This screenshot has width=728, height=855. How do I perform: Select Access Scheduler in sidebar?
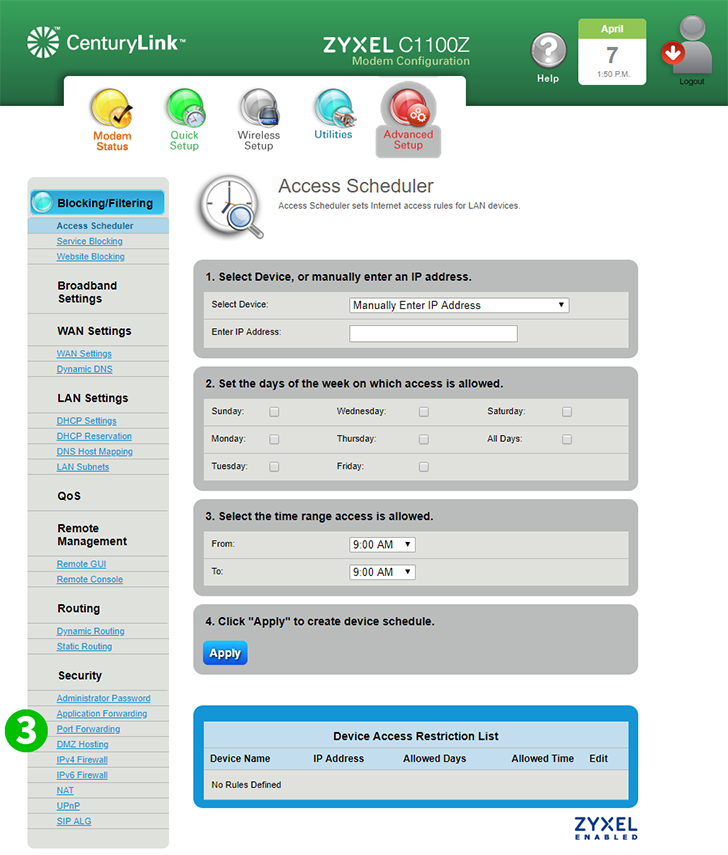coord(95,226)
